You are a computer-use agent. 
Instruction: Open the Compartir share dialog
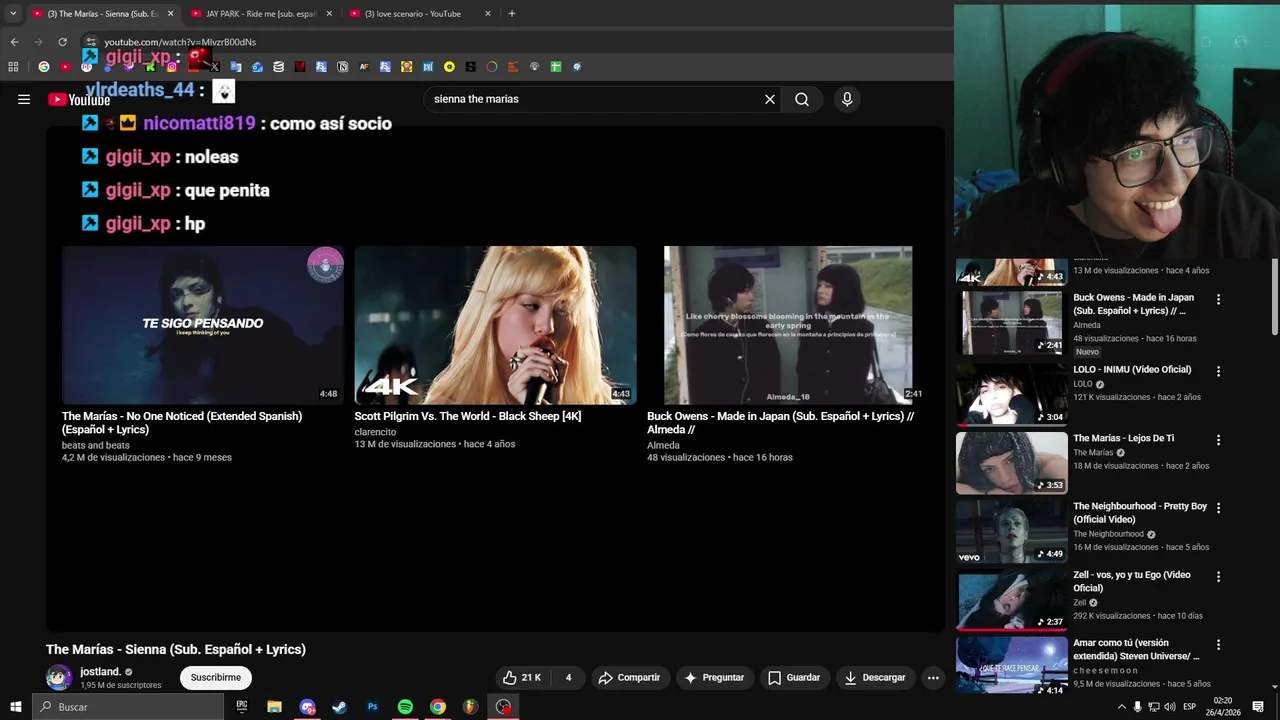[x=630, y=677]
